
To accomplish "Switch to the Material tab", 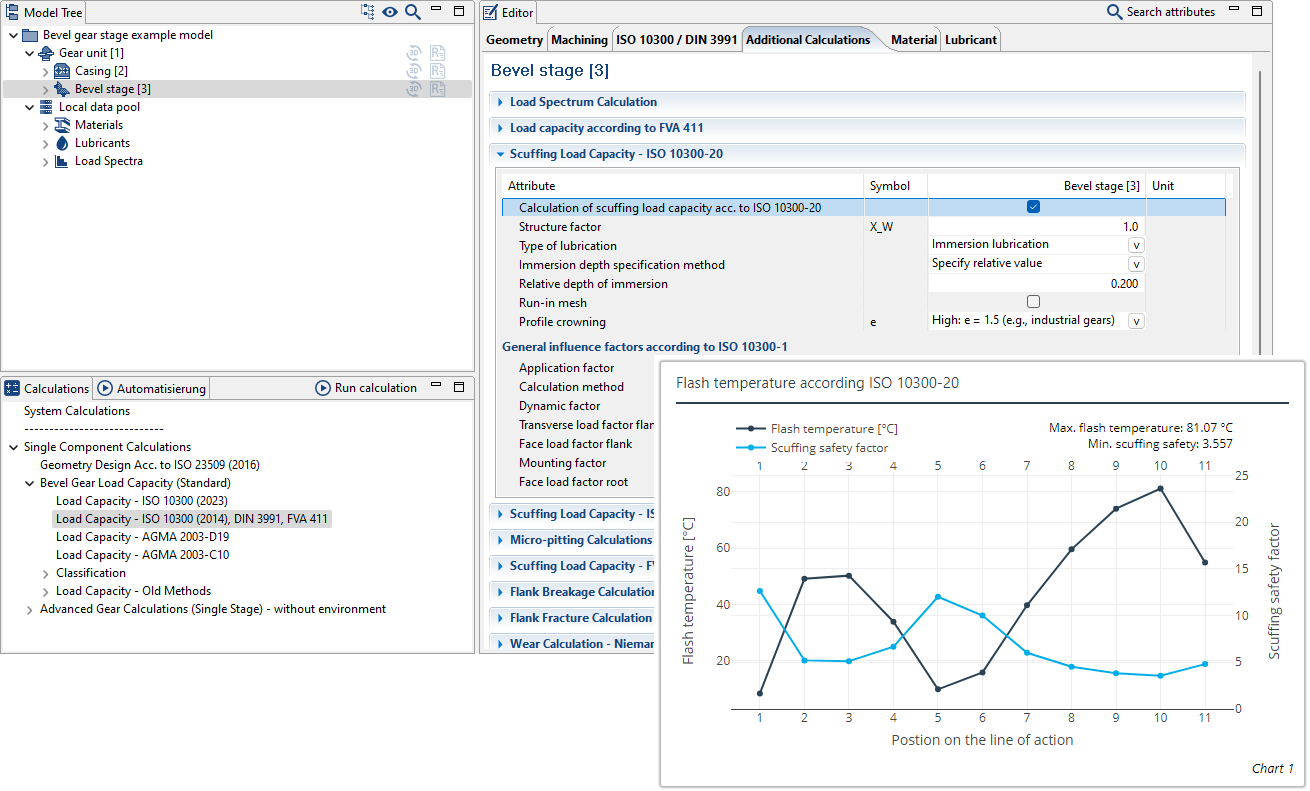I will [913, 39].
